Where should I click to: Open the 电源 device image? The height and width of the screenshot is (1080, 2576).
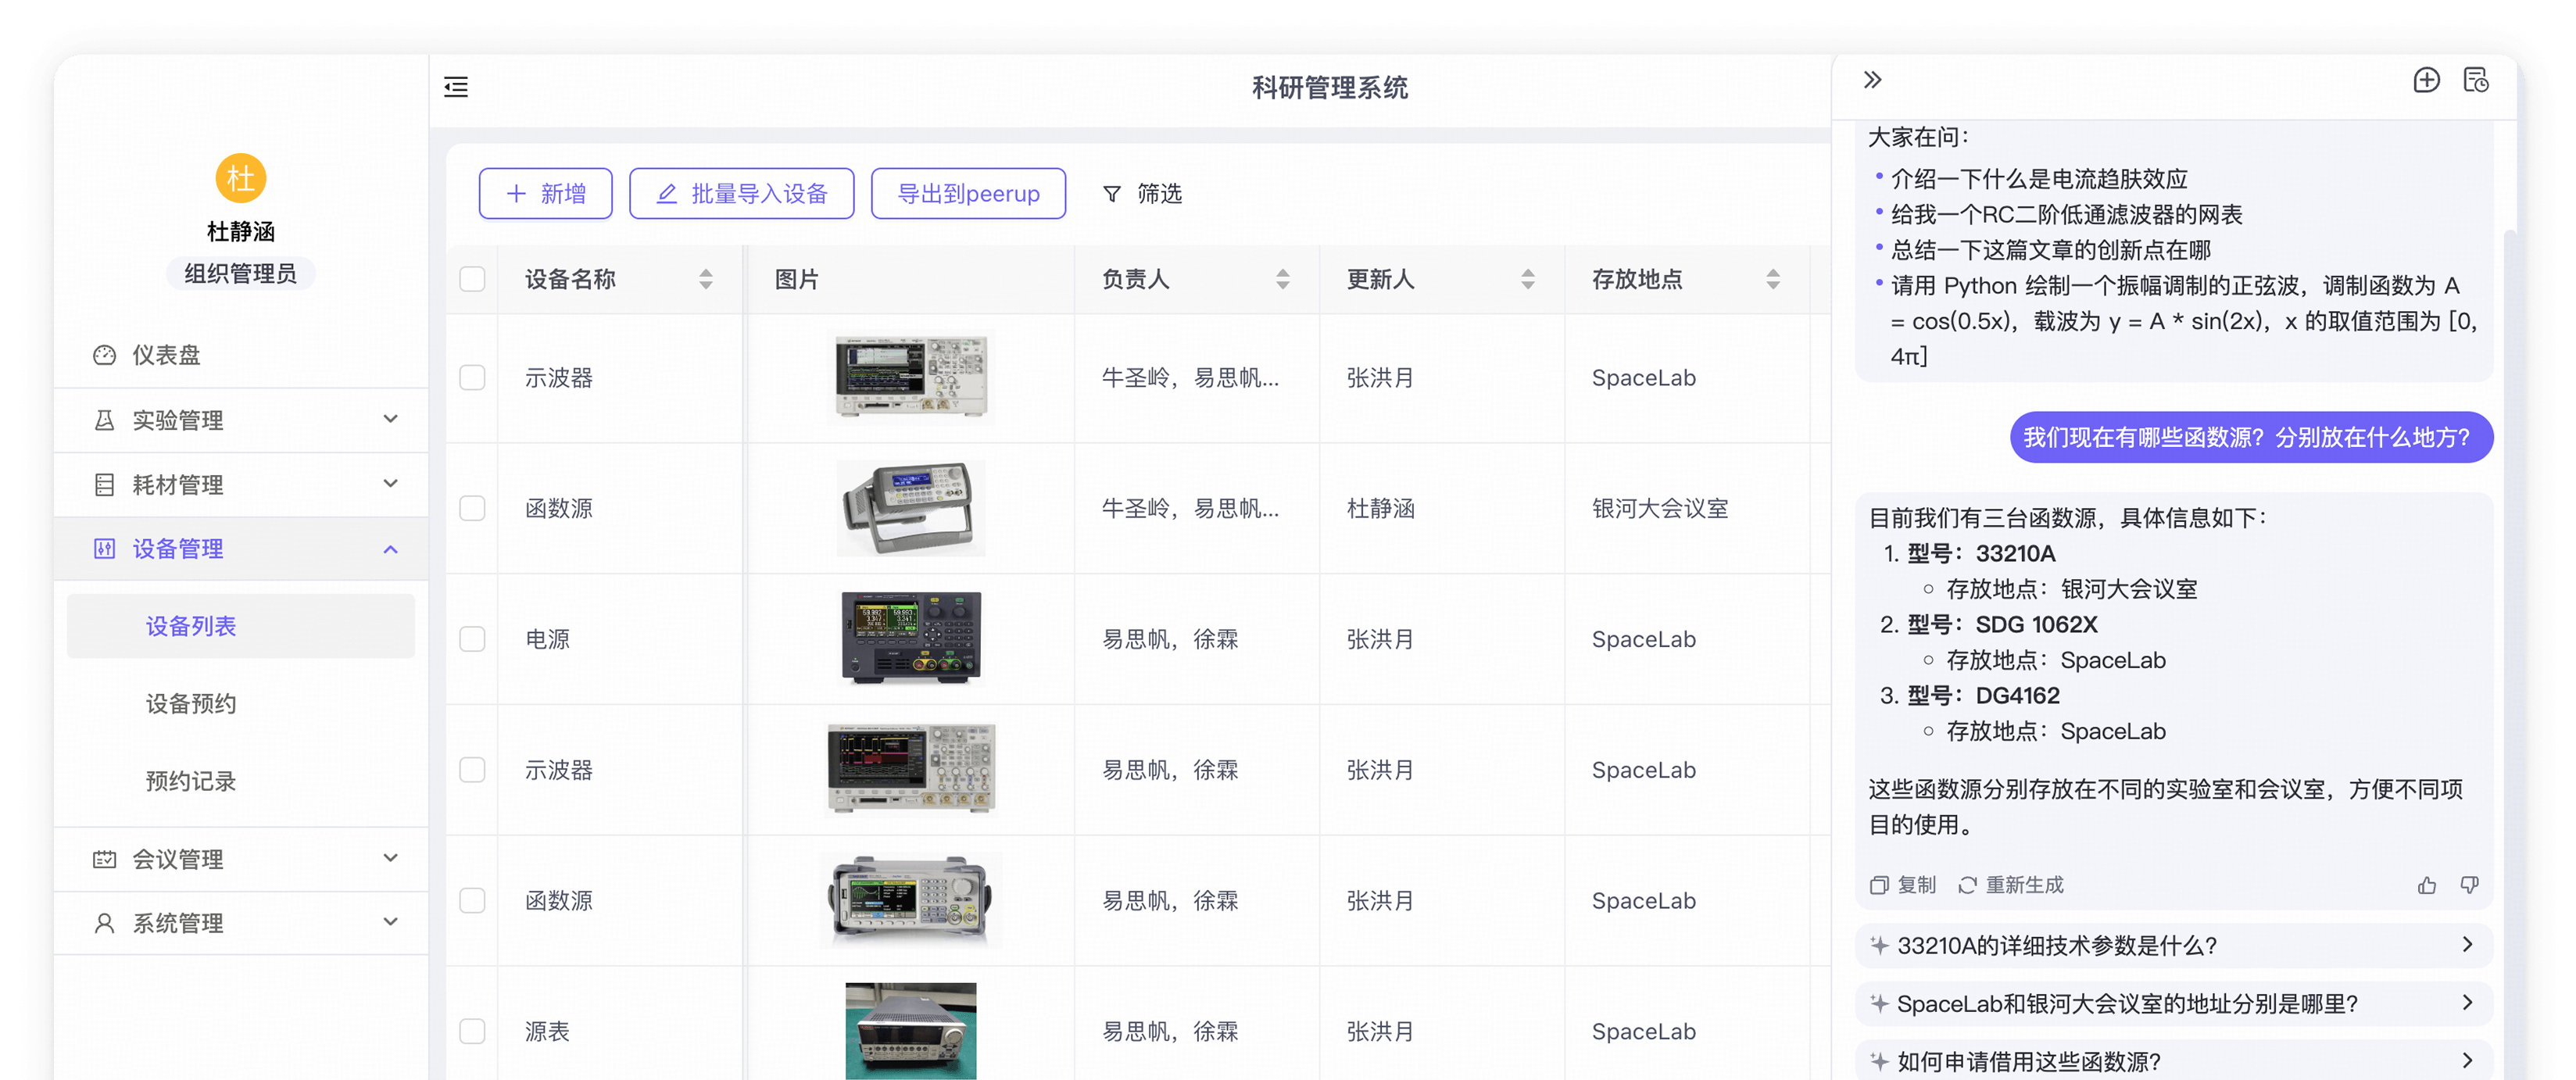point(910,639)
